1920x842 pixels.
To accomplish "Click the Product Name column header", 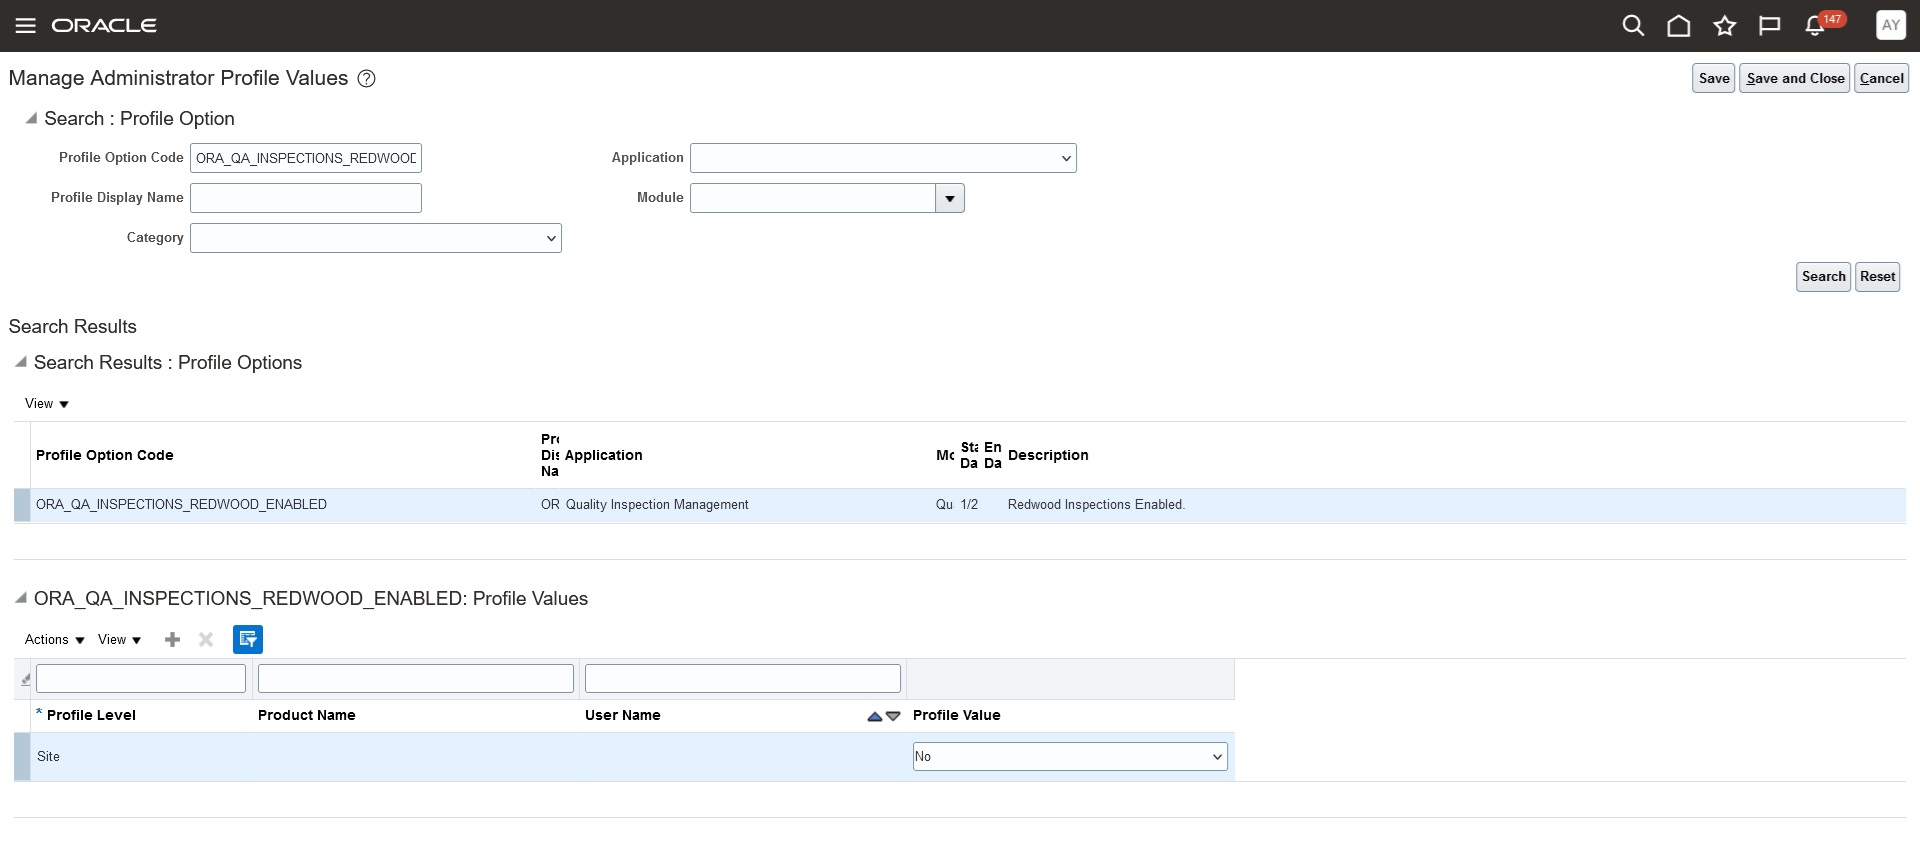I will click(307, 715).
